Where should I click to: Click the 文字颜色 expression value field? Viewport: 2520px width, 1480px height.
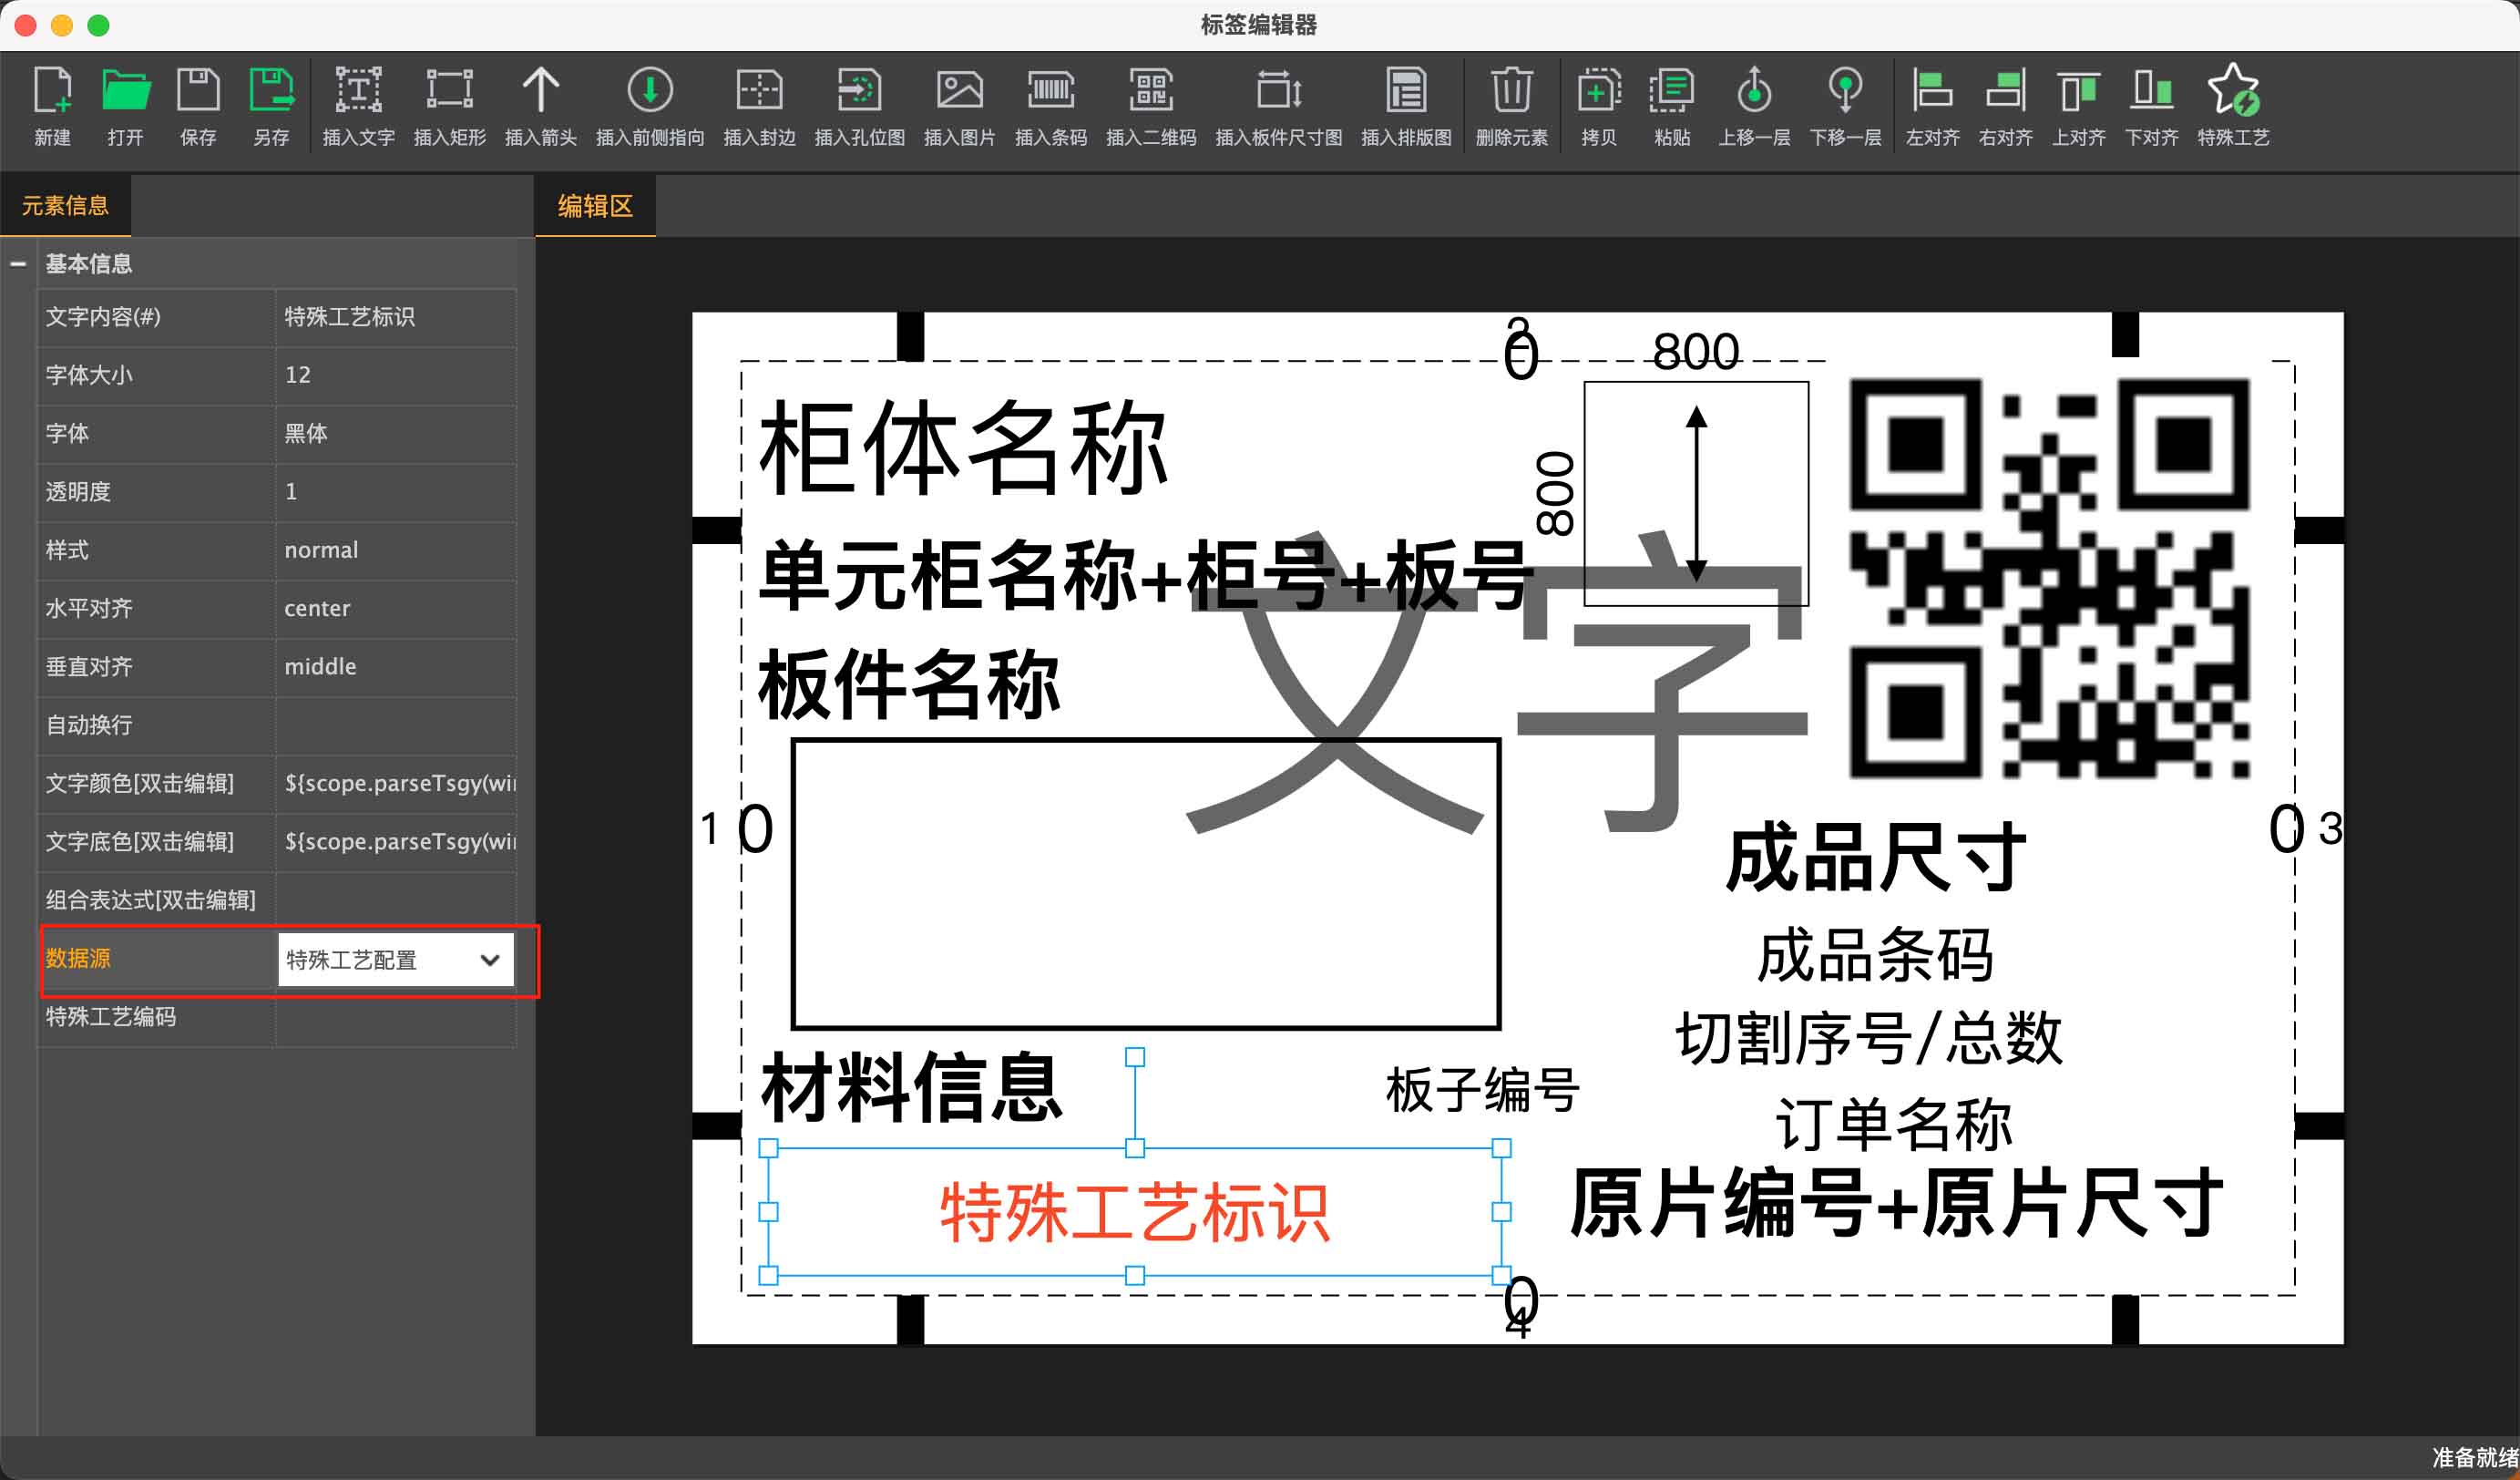[396, 783]
